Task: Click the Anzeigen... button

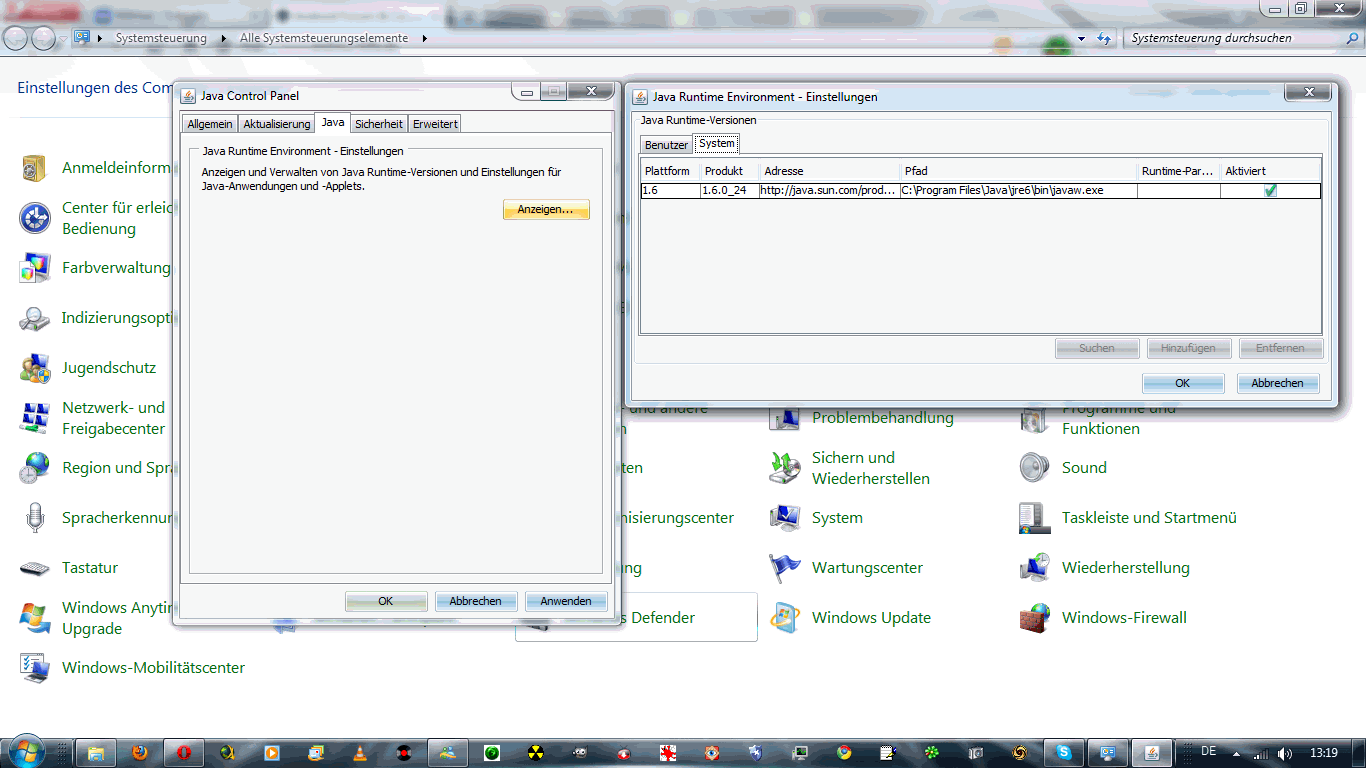Action: [546, 210]
